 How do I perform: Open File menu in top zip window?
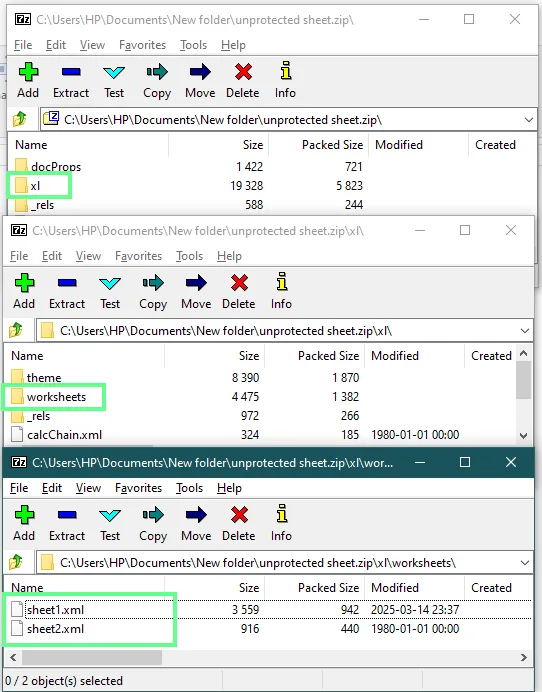pos(23,45)
